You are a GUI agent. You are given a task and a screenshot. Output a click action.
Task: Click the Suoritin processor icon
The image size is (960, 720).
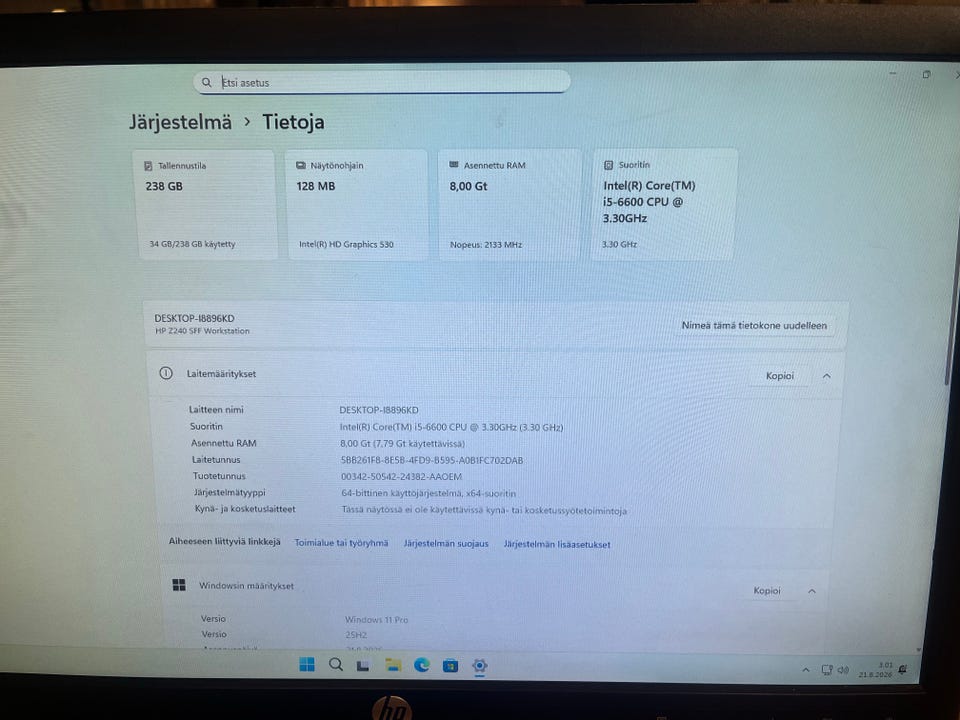click(609, 165)
